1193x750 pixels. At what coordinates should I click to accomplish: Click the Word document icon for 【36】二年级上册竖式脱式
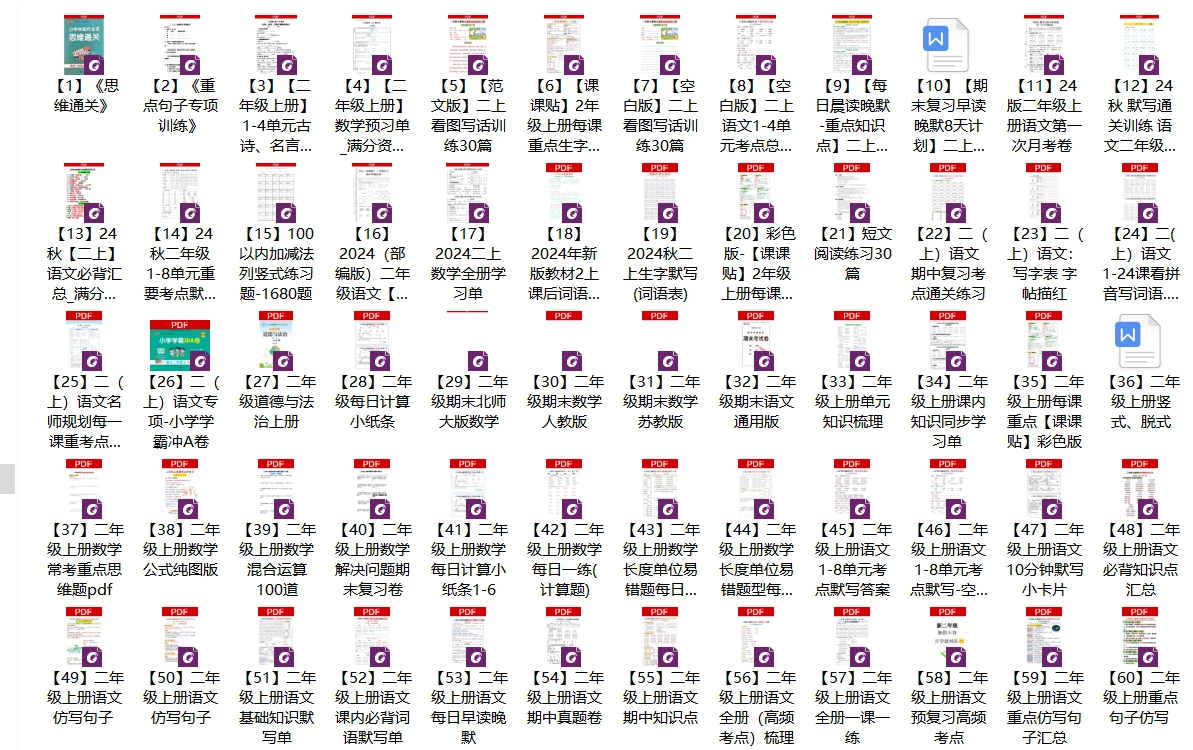point(1141,340)
